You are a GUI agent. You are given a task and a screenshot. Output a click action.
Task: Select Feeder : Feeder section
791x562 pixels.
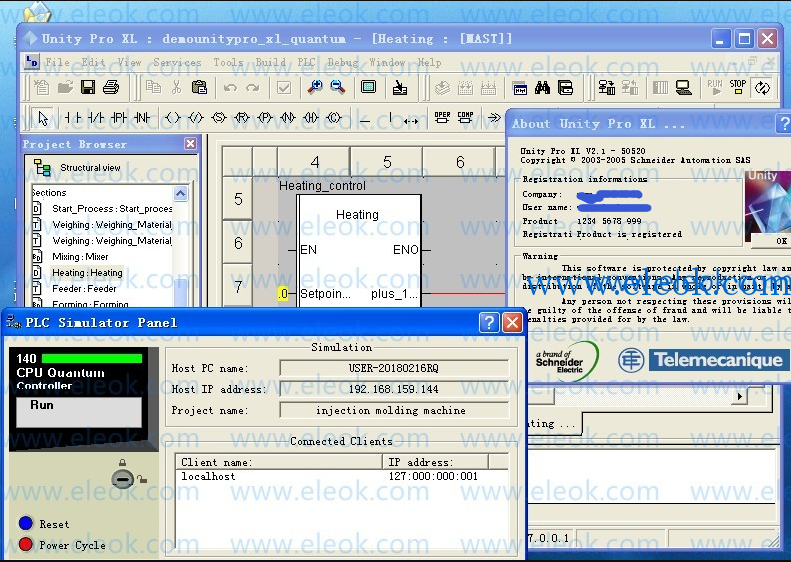tap(84, 289)
